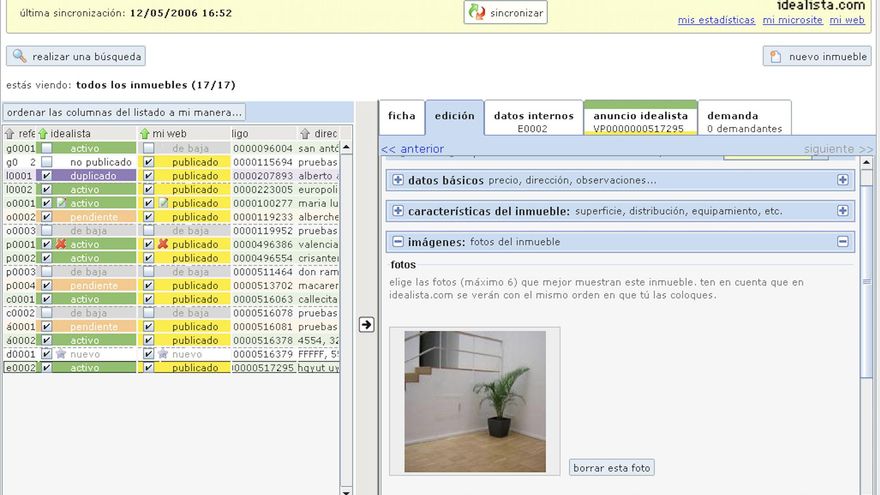Expand características del inmueble section

pos(398,211)
